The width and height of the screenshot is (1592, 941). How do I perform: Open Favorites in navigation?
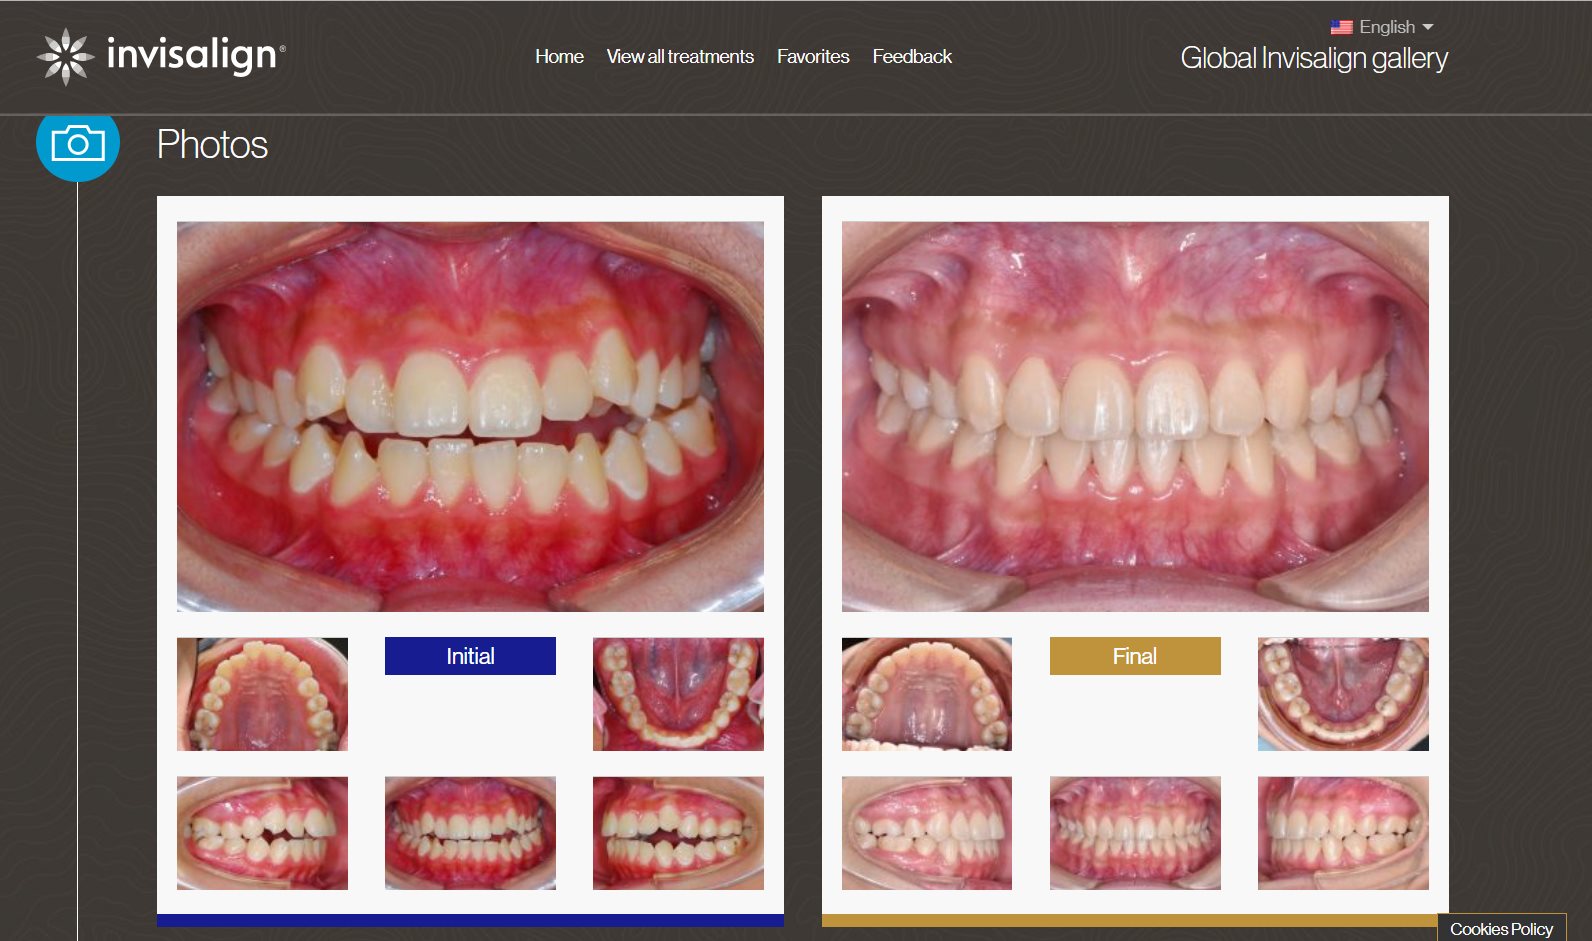813,57
